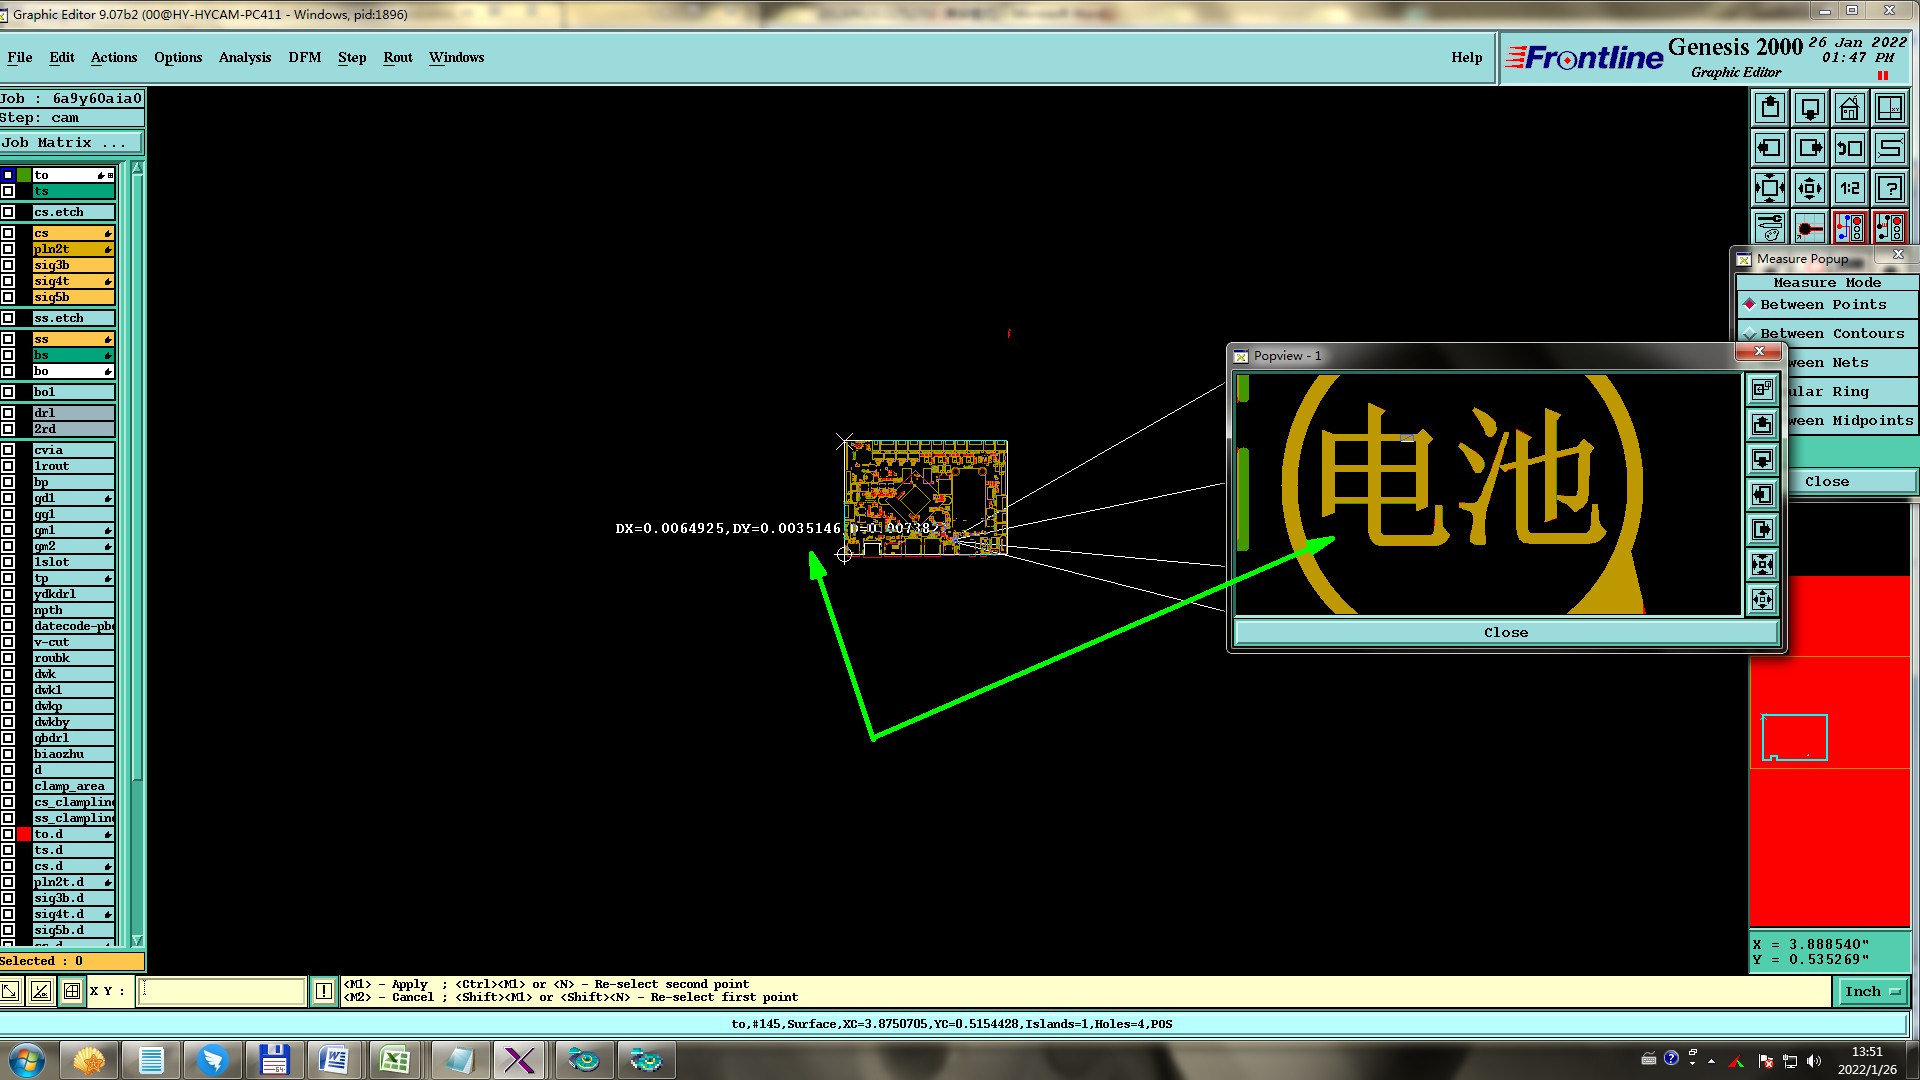The width and height of the screenshot is (1920, 1080).
Task: Click the home view icon
Action: pyautogui.click(x=1849, y=108)
